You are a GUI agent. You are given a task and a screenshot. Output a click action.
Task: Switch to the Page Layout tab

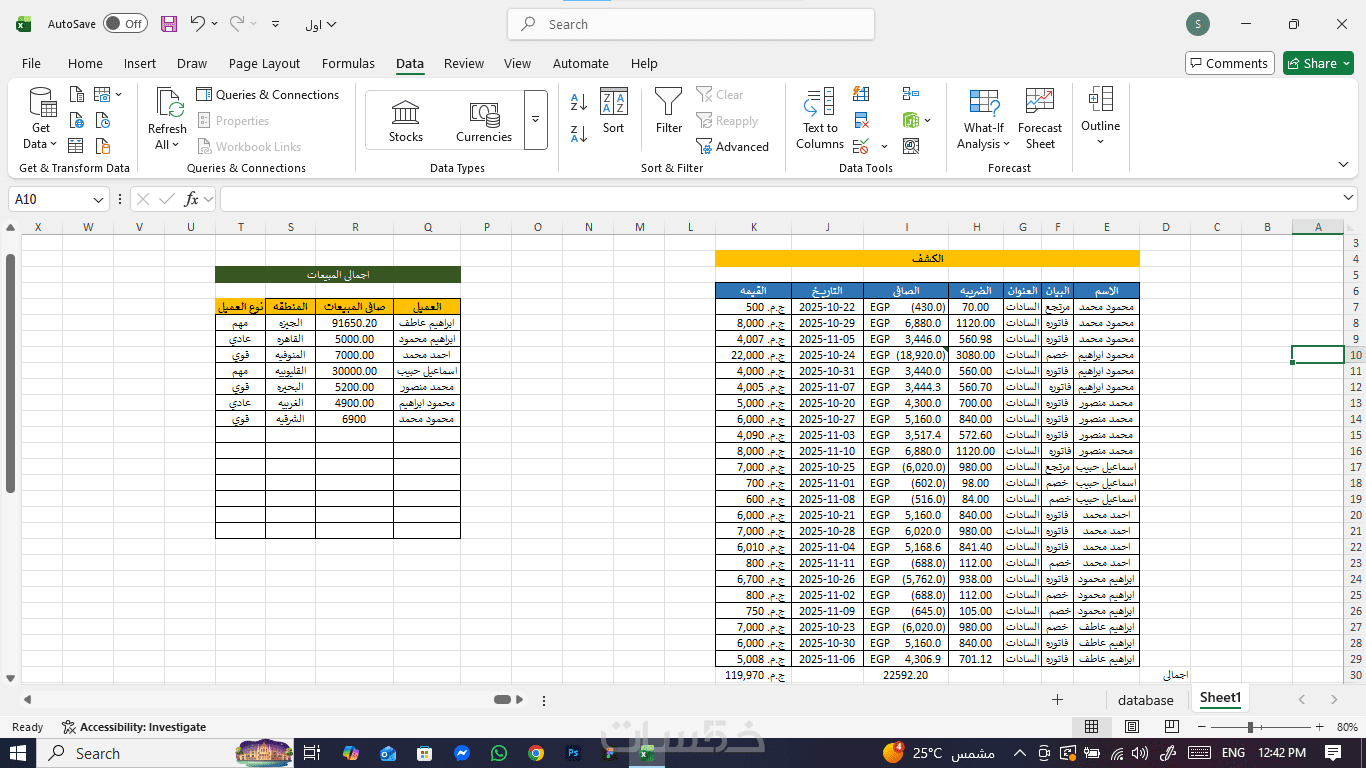[x=264, y=63]
